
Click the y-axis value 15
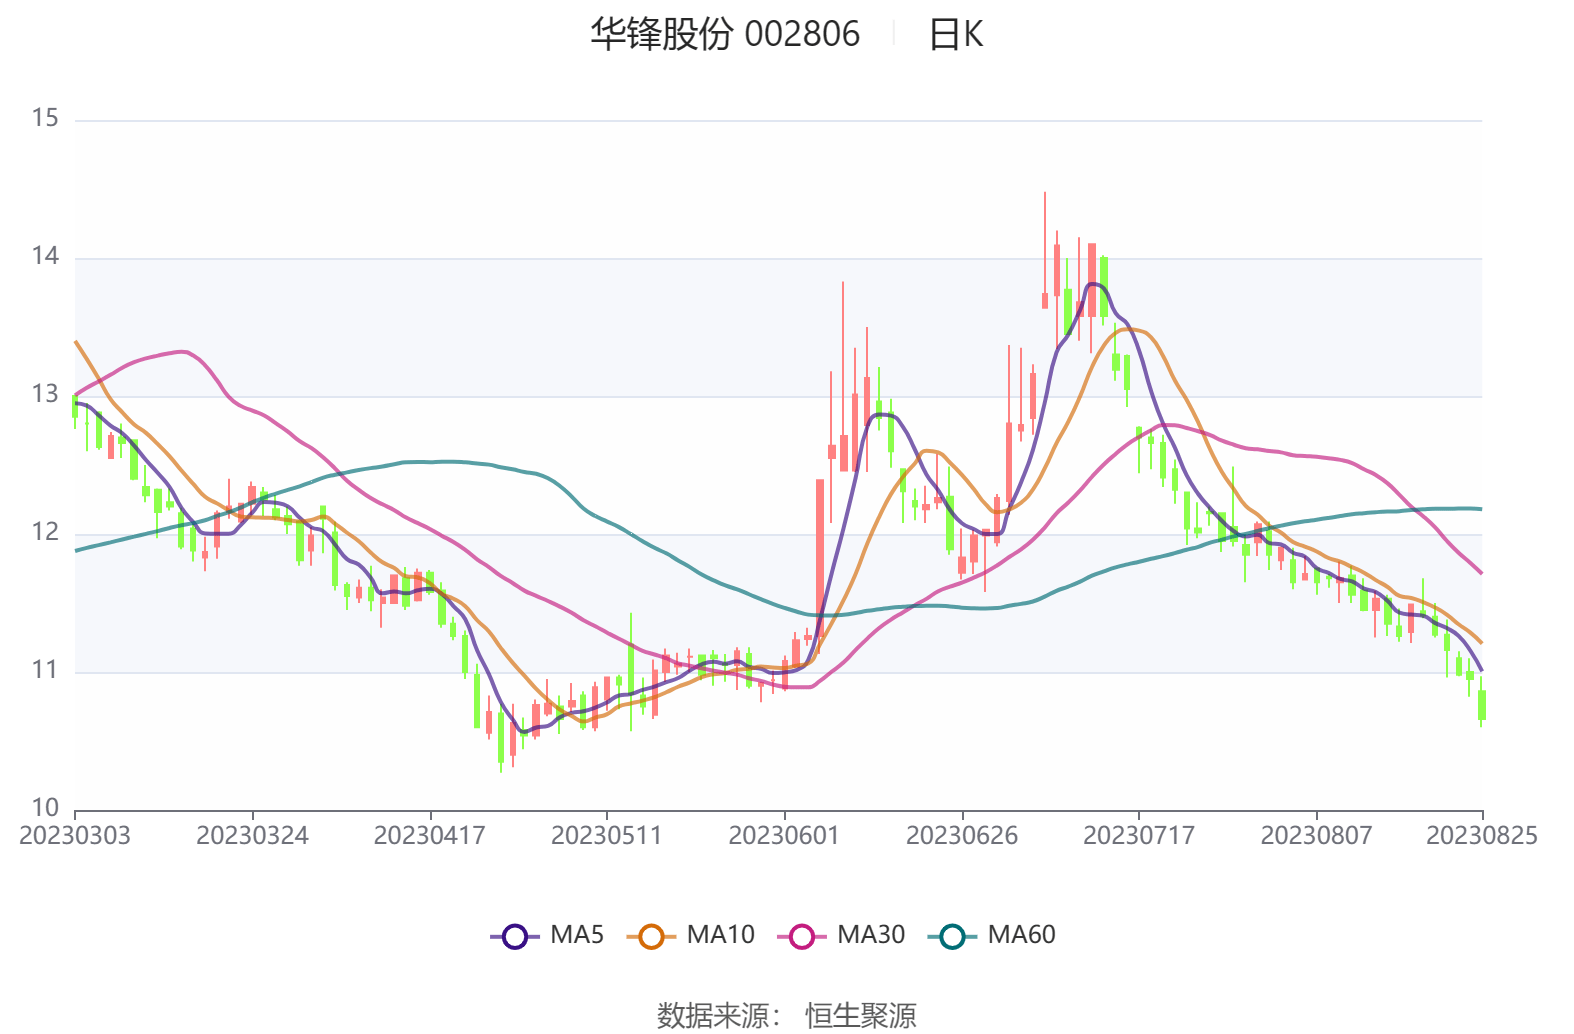pos(45,118)
